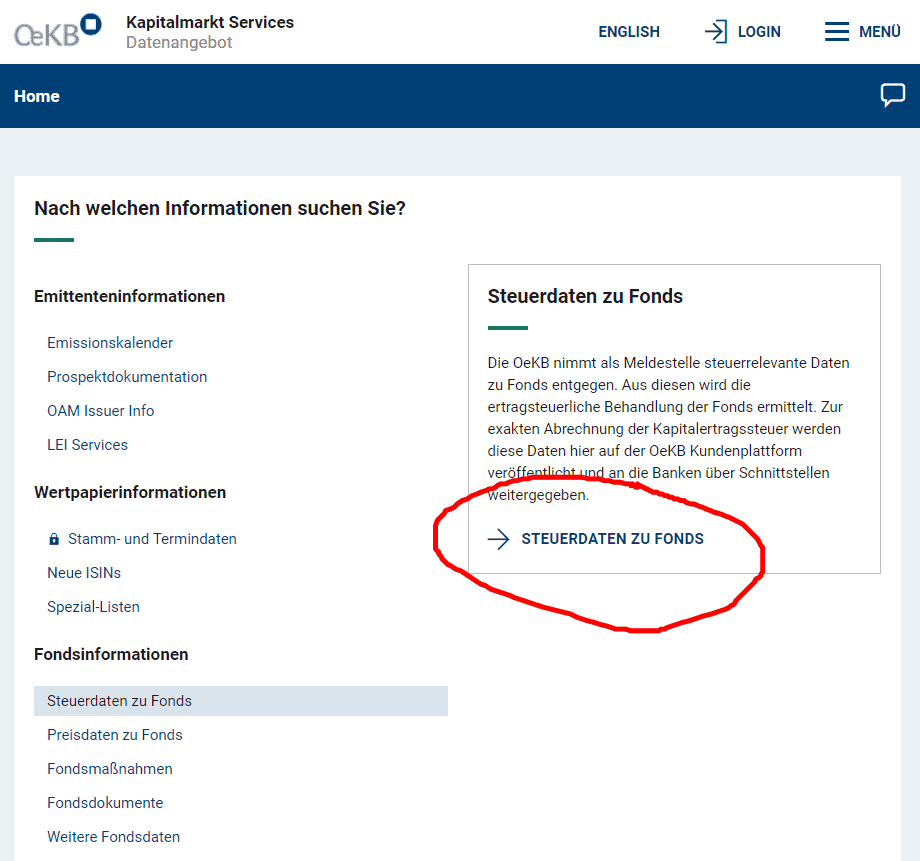Screen dimensions: 920x861
Task: Open Preisdaten zu Fonds
Action: click(115, 735)
